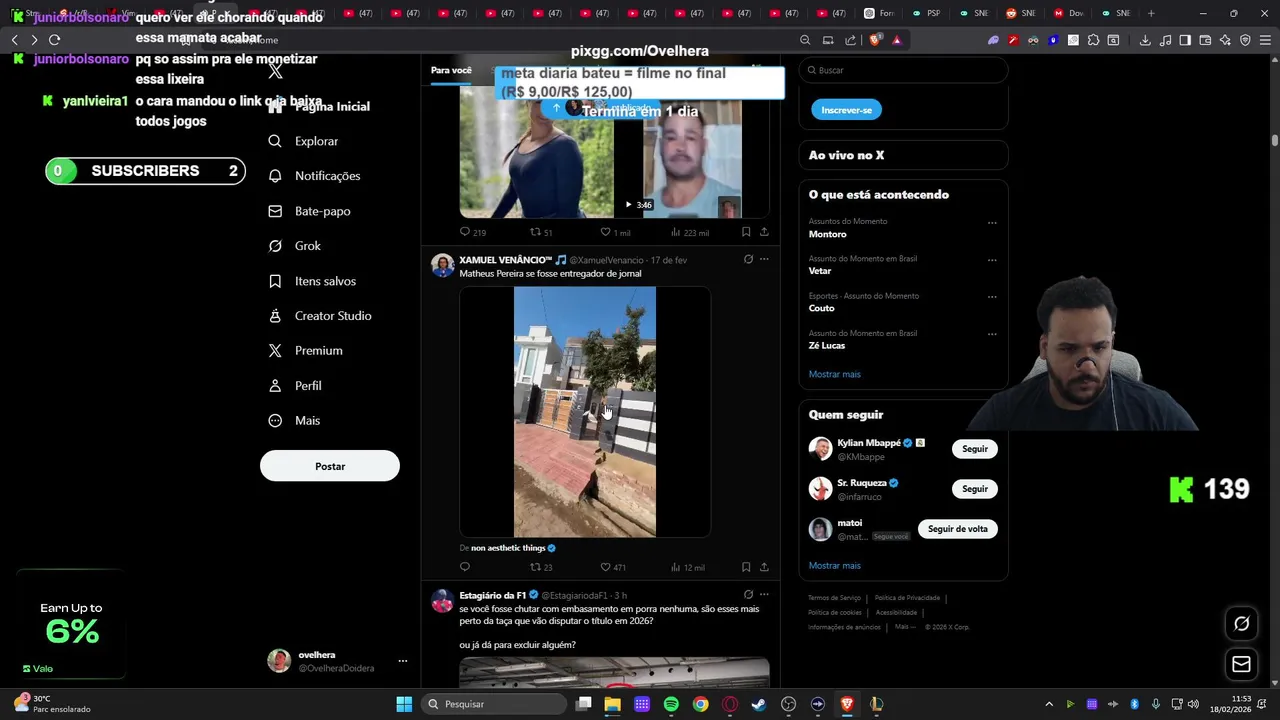Open options for Montoro trend
Viewport: 1280px width, 720px height.
[x=992, y=223]
